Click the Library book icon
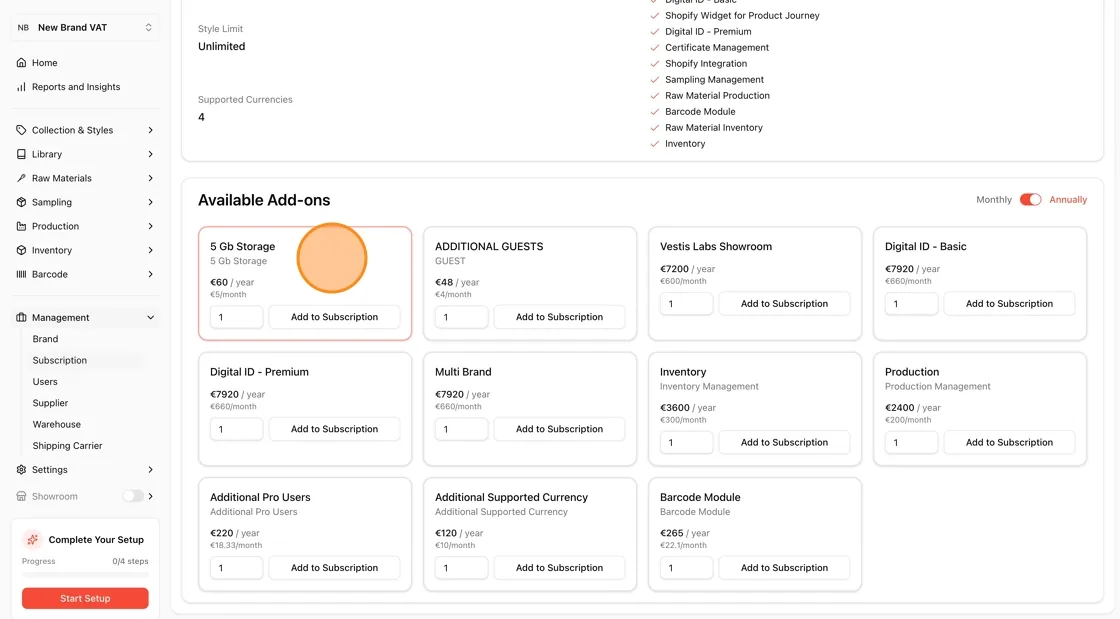The image size is (1120, 619). pyautogui.click(x=21, y=154)
